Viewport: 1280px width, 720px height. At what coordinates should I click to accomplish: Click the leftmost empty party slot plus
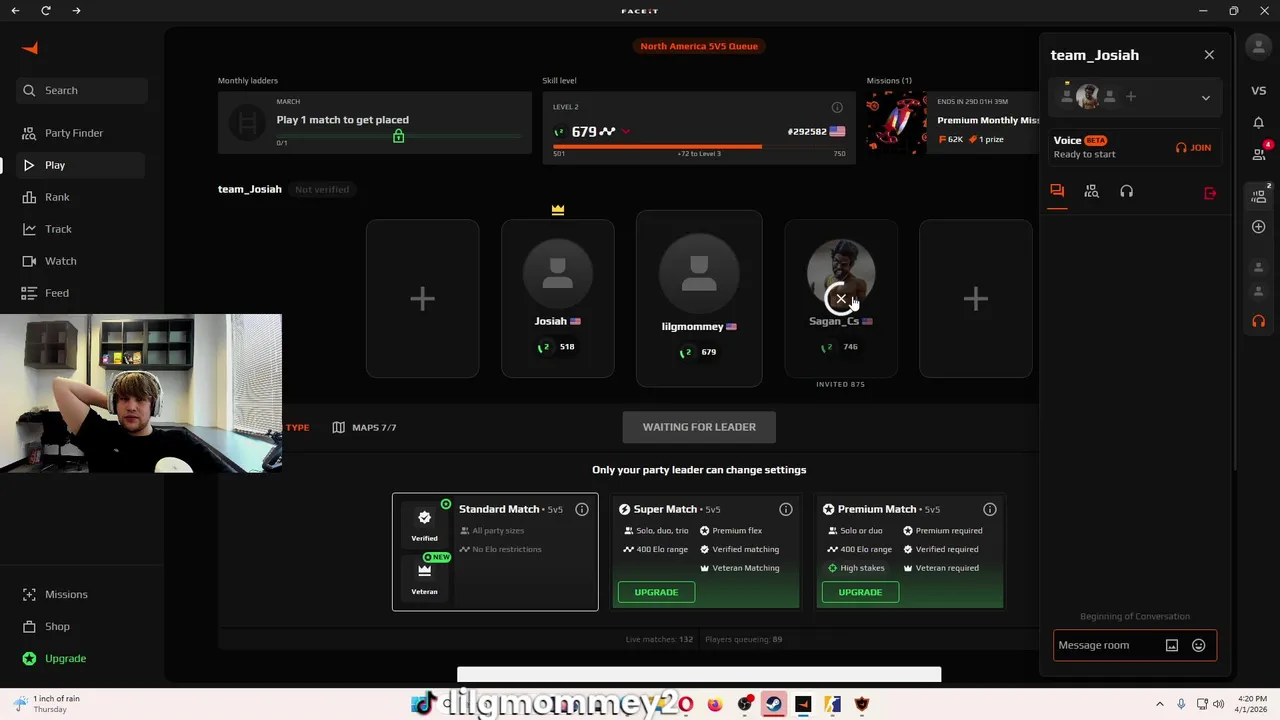[422, 299]
